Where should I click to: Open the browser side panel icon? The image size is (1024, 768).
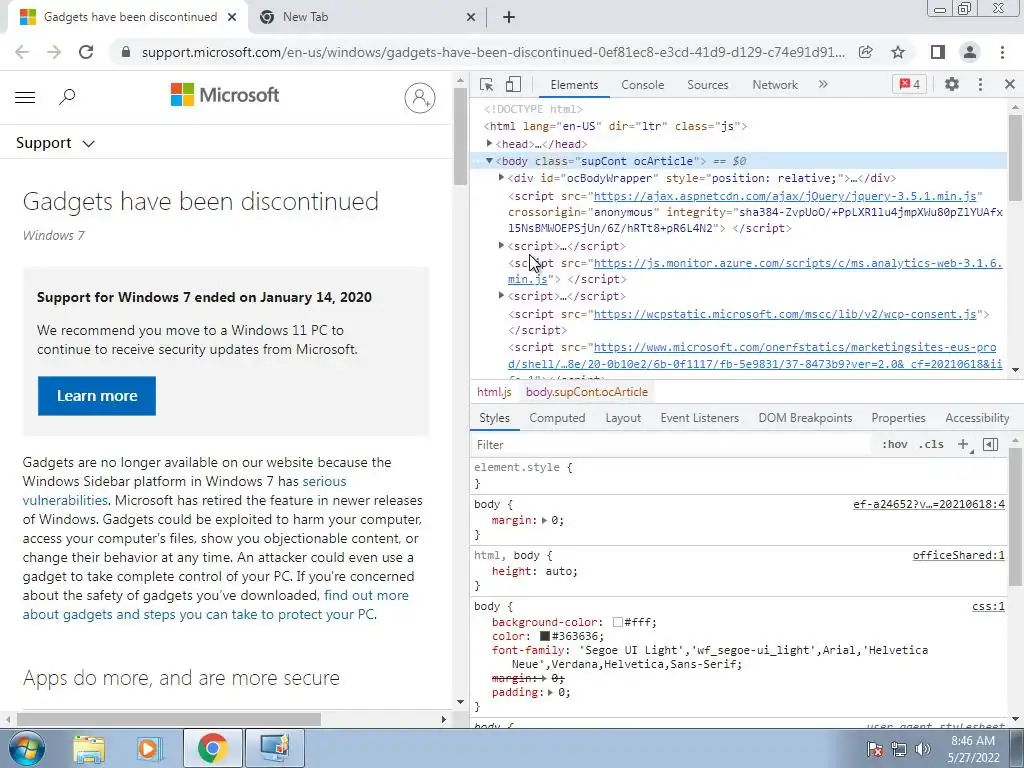[x=938, y=52]
